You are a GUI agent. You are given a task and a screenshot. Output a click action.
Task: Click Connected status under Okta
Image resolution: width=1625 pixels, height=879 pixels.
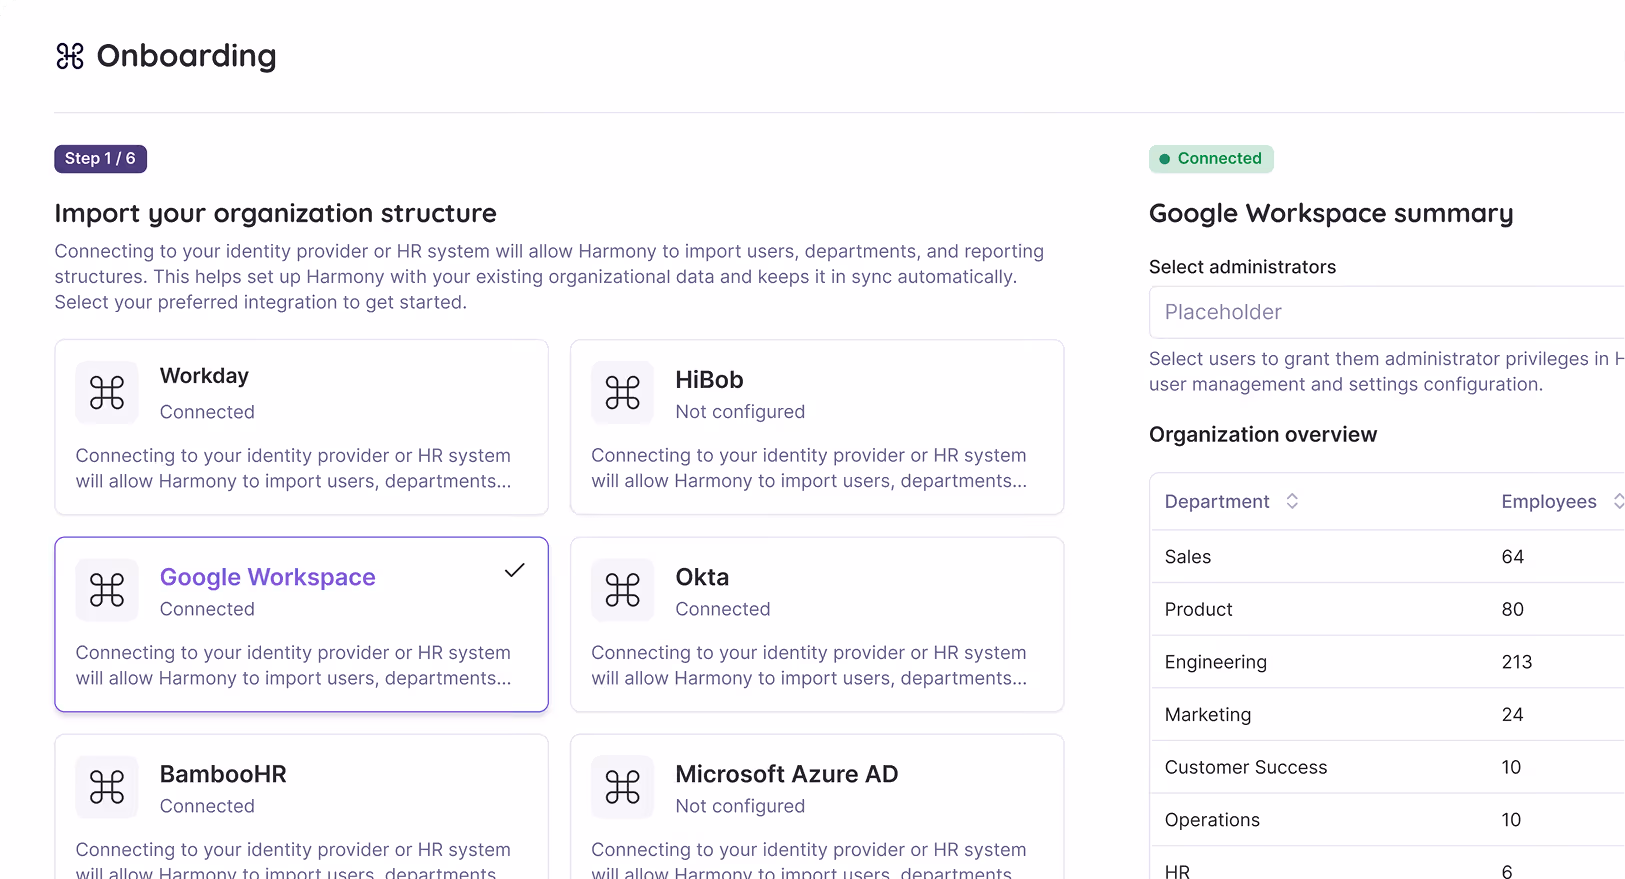coord(723,609)
